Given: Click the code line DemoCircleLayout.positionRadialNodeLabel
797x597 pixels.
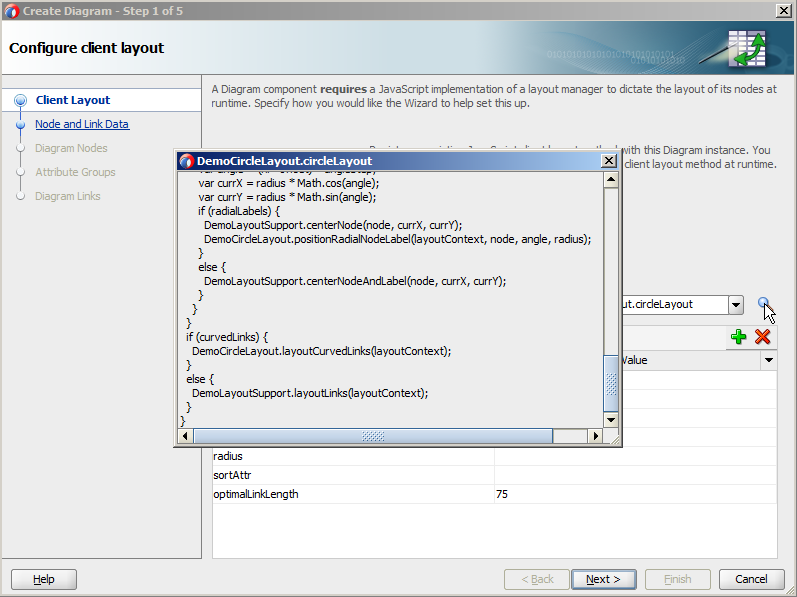Looking at the screenshot, I should (397, 239).
